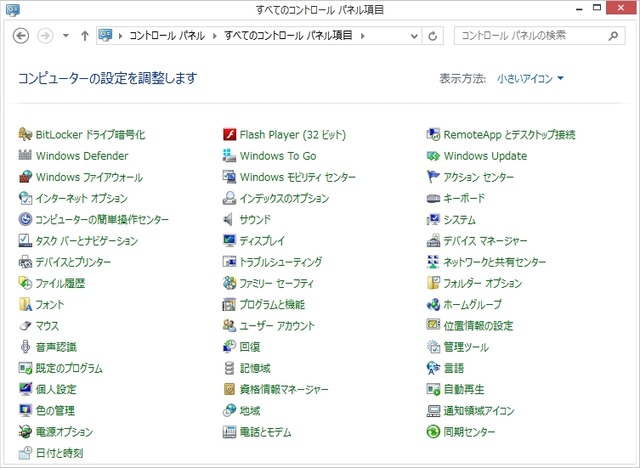Click the Windows Update icon

(x=433, y=155)
